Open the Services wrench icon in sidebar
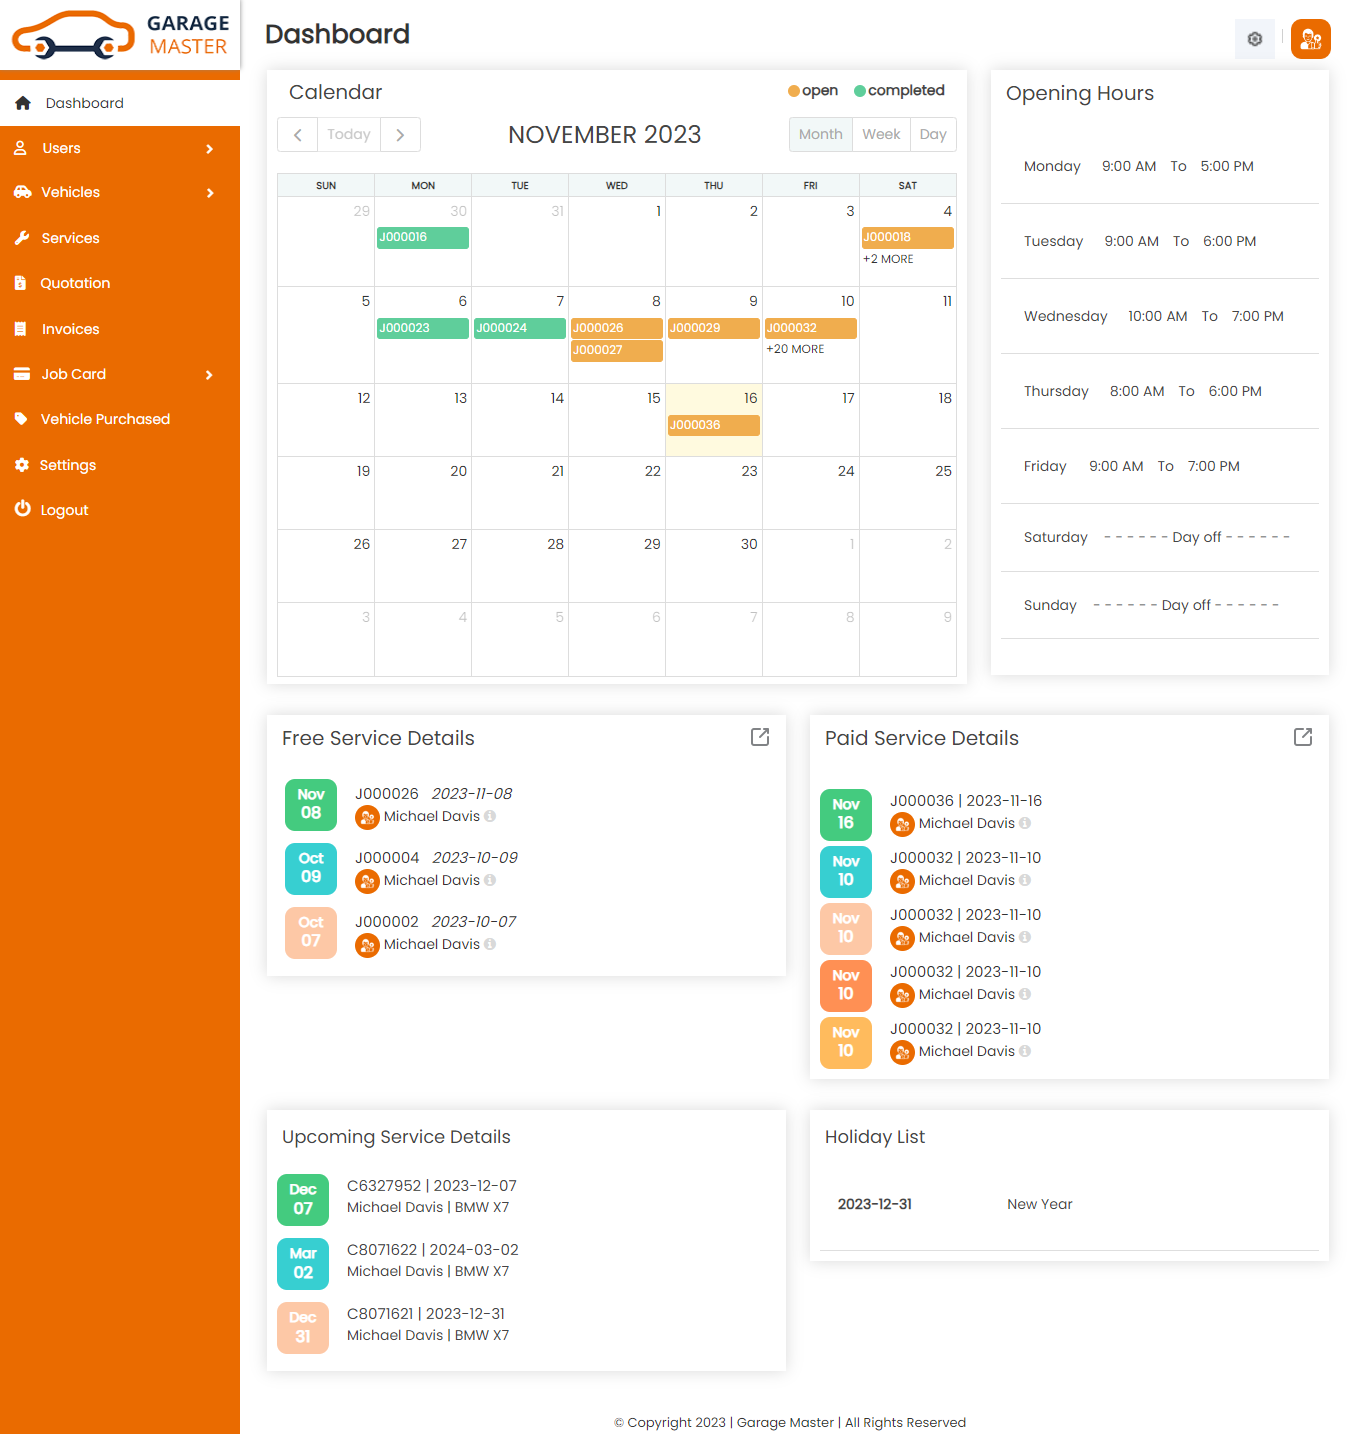1366x1434 pixels. click(22, 238)
